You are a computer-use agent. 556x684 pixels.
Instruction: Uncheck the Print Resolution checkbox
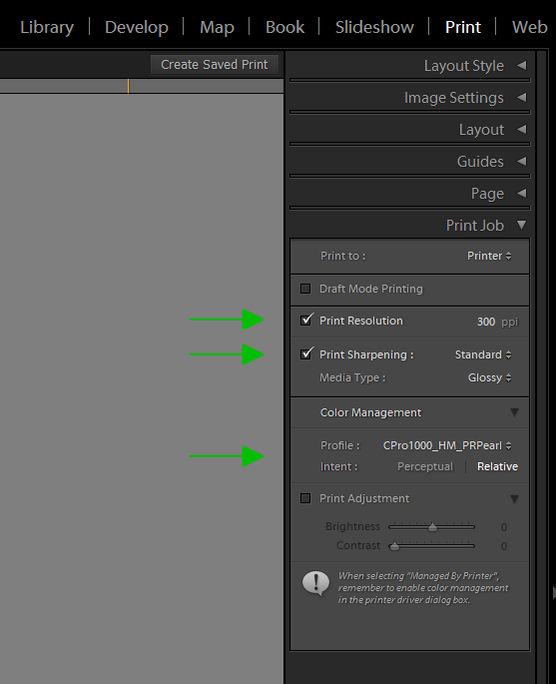coord(306,320)
